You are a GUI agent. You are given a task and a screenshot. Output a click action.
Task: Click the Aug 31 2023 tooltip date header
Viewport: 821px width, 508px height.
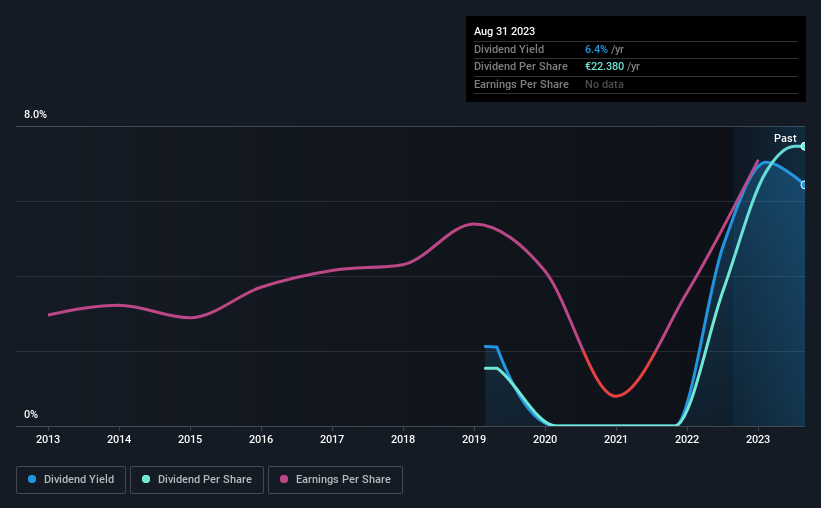tap(504, 31)
